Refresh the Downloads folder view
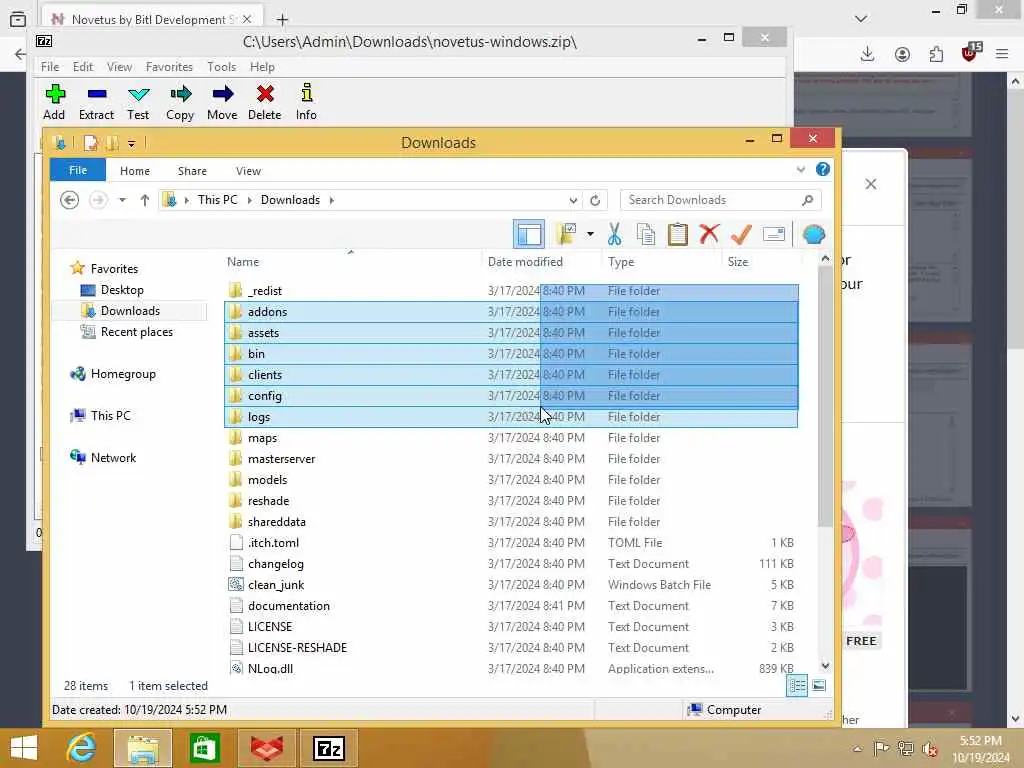 pyautogui.click(x=595, y=200)
